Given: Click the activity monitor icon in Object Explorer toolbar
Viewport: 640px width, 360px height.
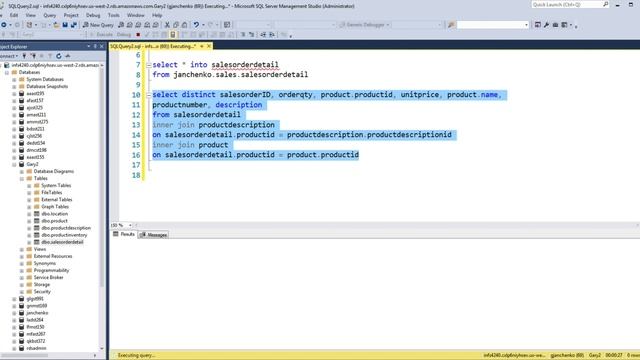Looking at the screenshot, I should click(68, 56).
